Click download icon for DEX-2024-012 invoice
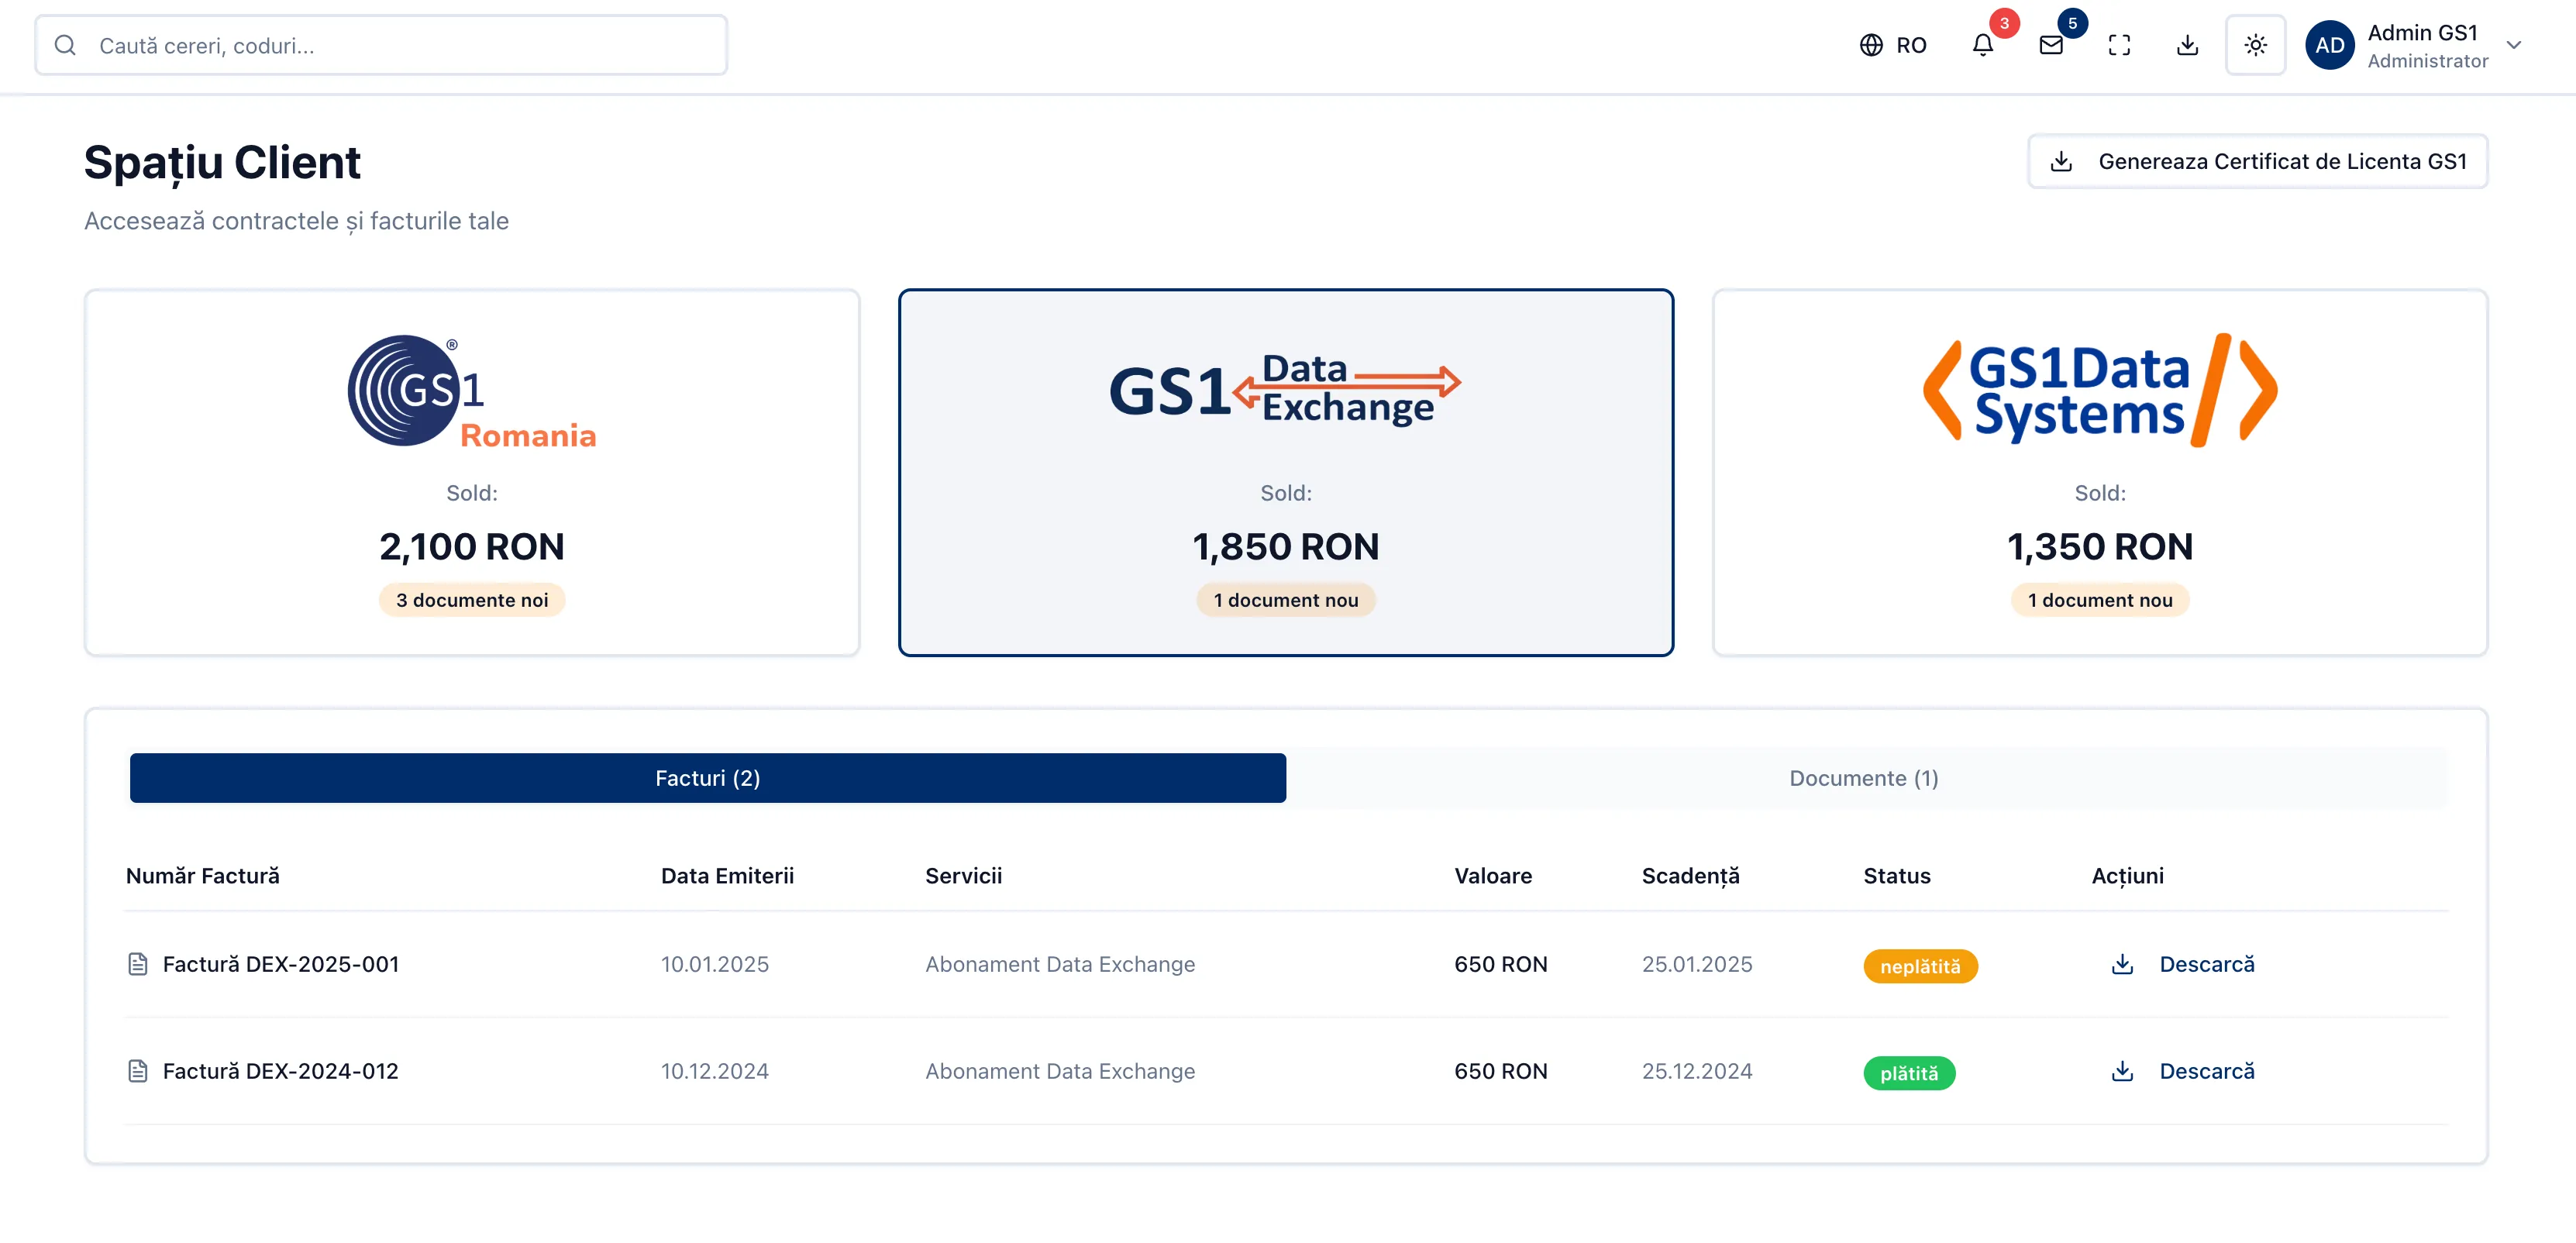 2122,1071
